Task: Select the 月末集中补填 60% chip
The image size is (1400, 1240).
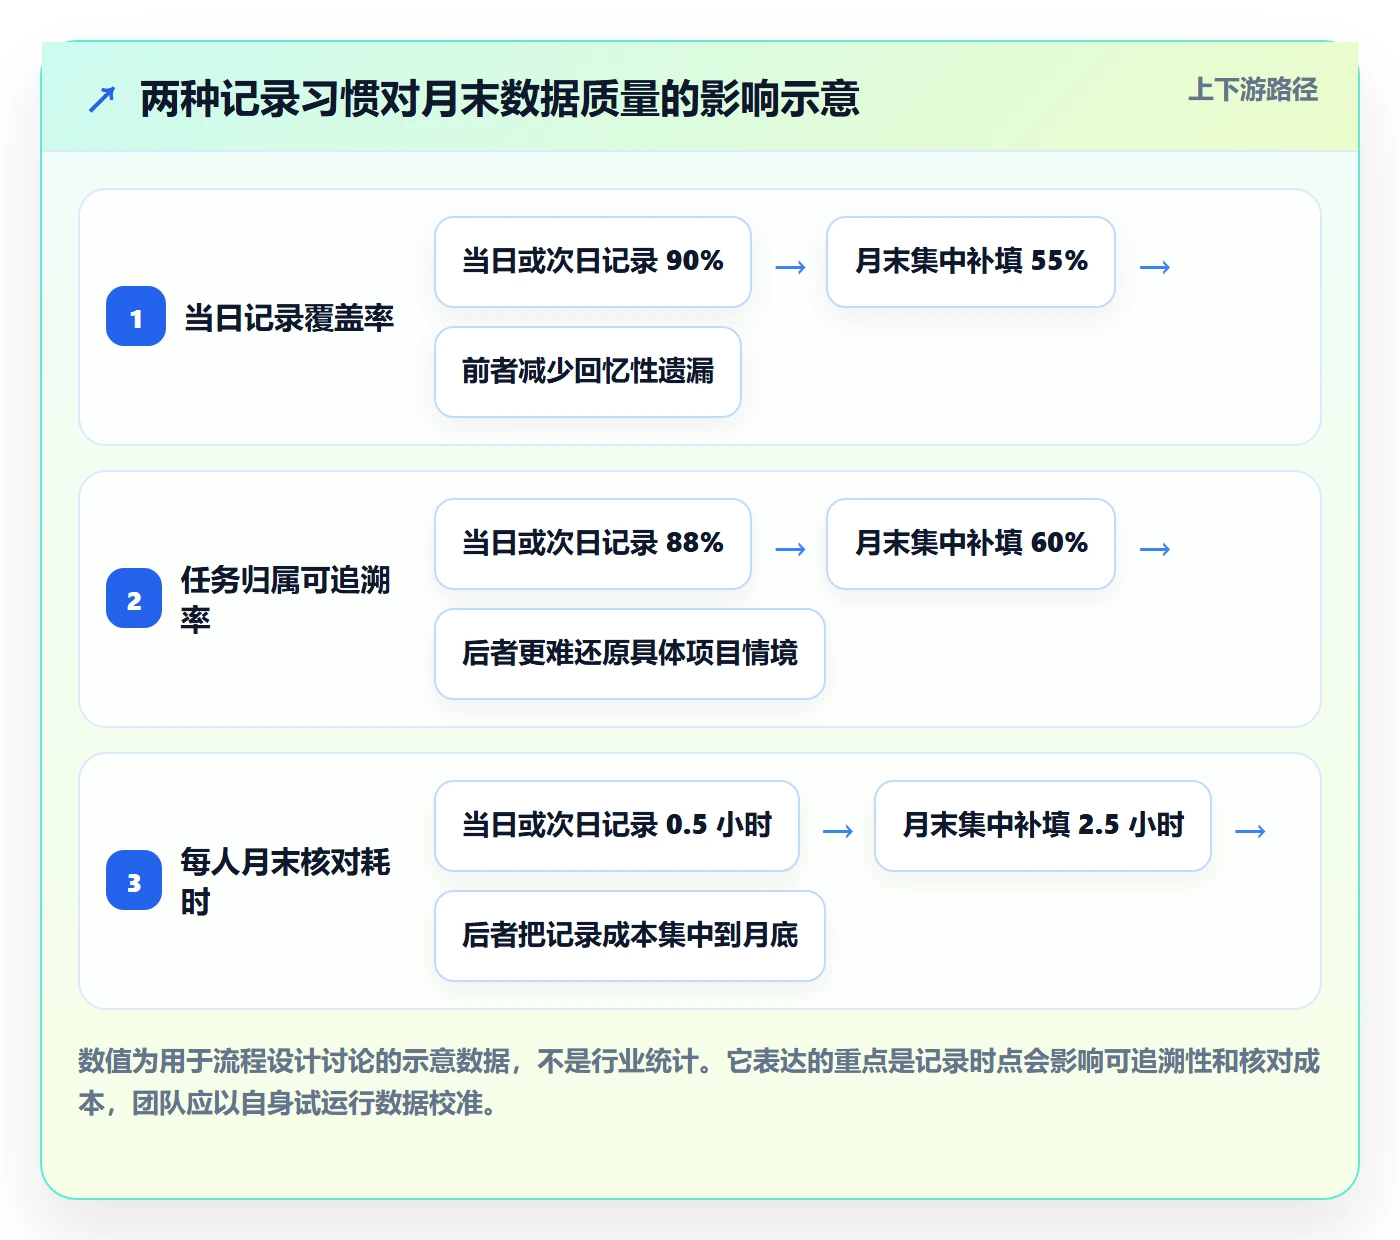Action: click(x=971, y=544)
